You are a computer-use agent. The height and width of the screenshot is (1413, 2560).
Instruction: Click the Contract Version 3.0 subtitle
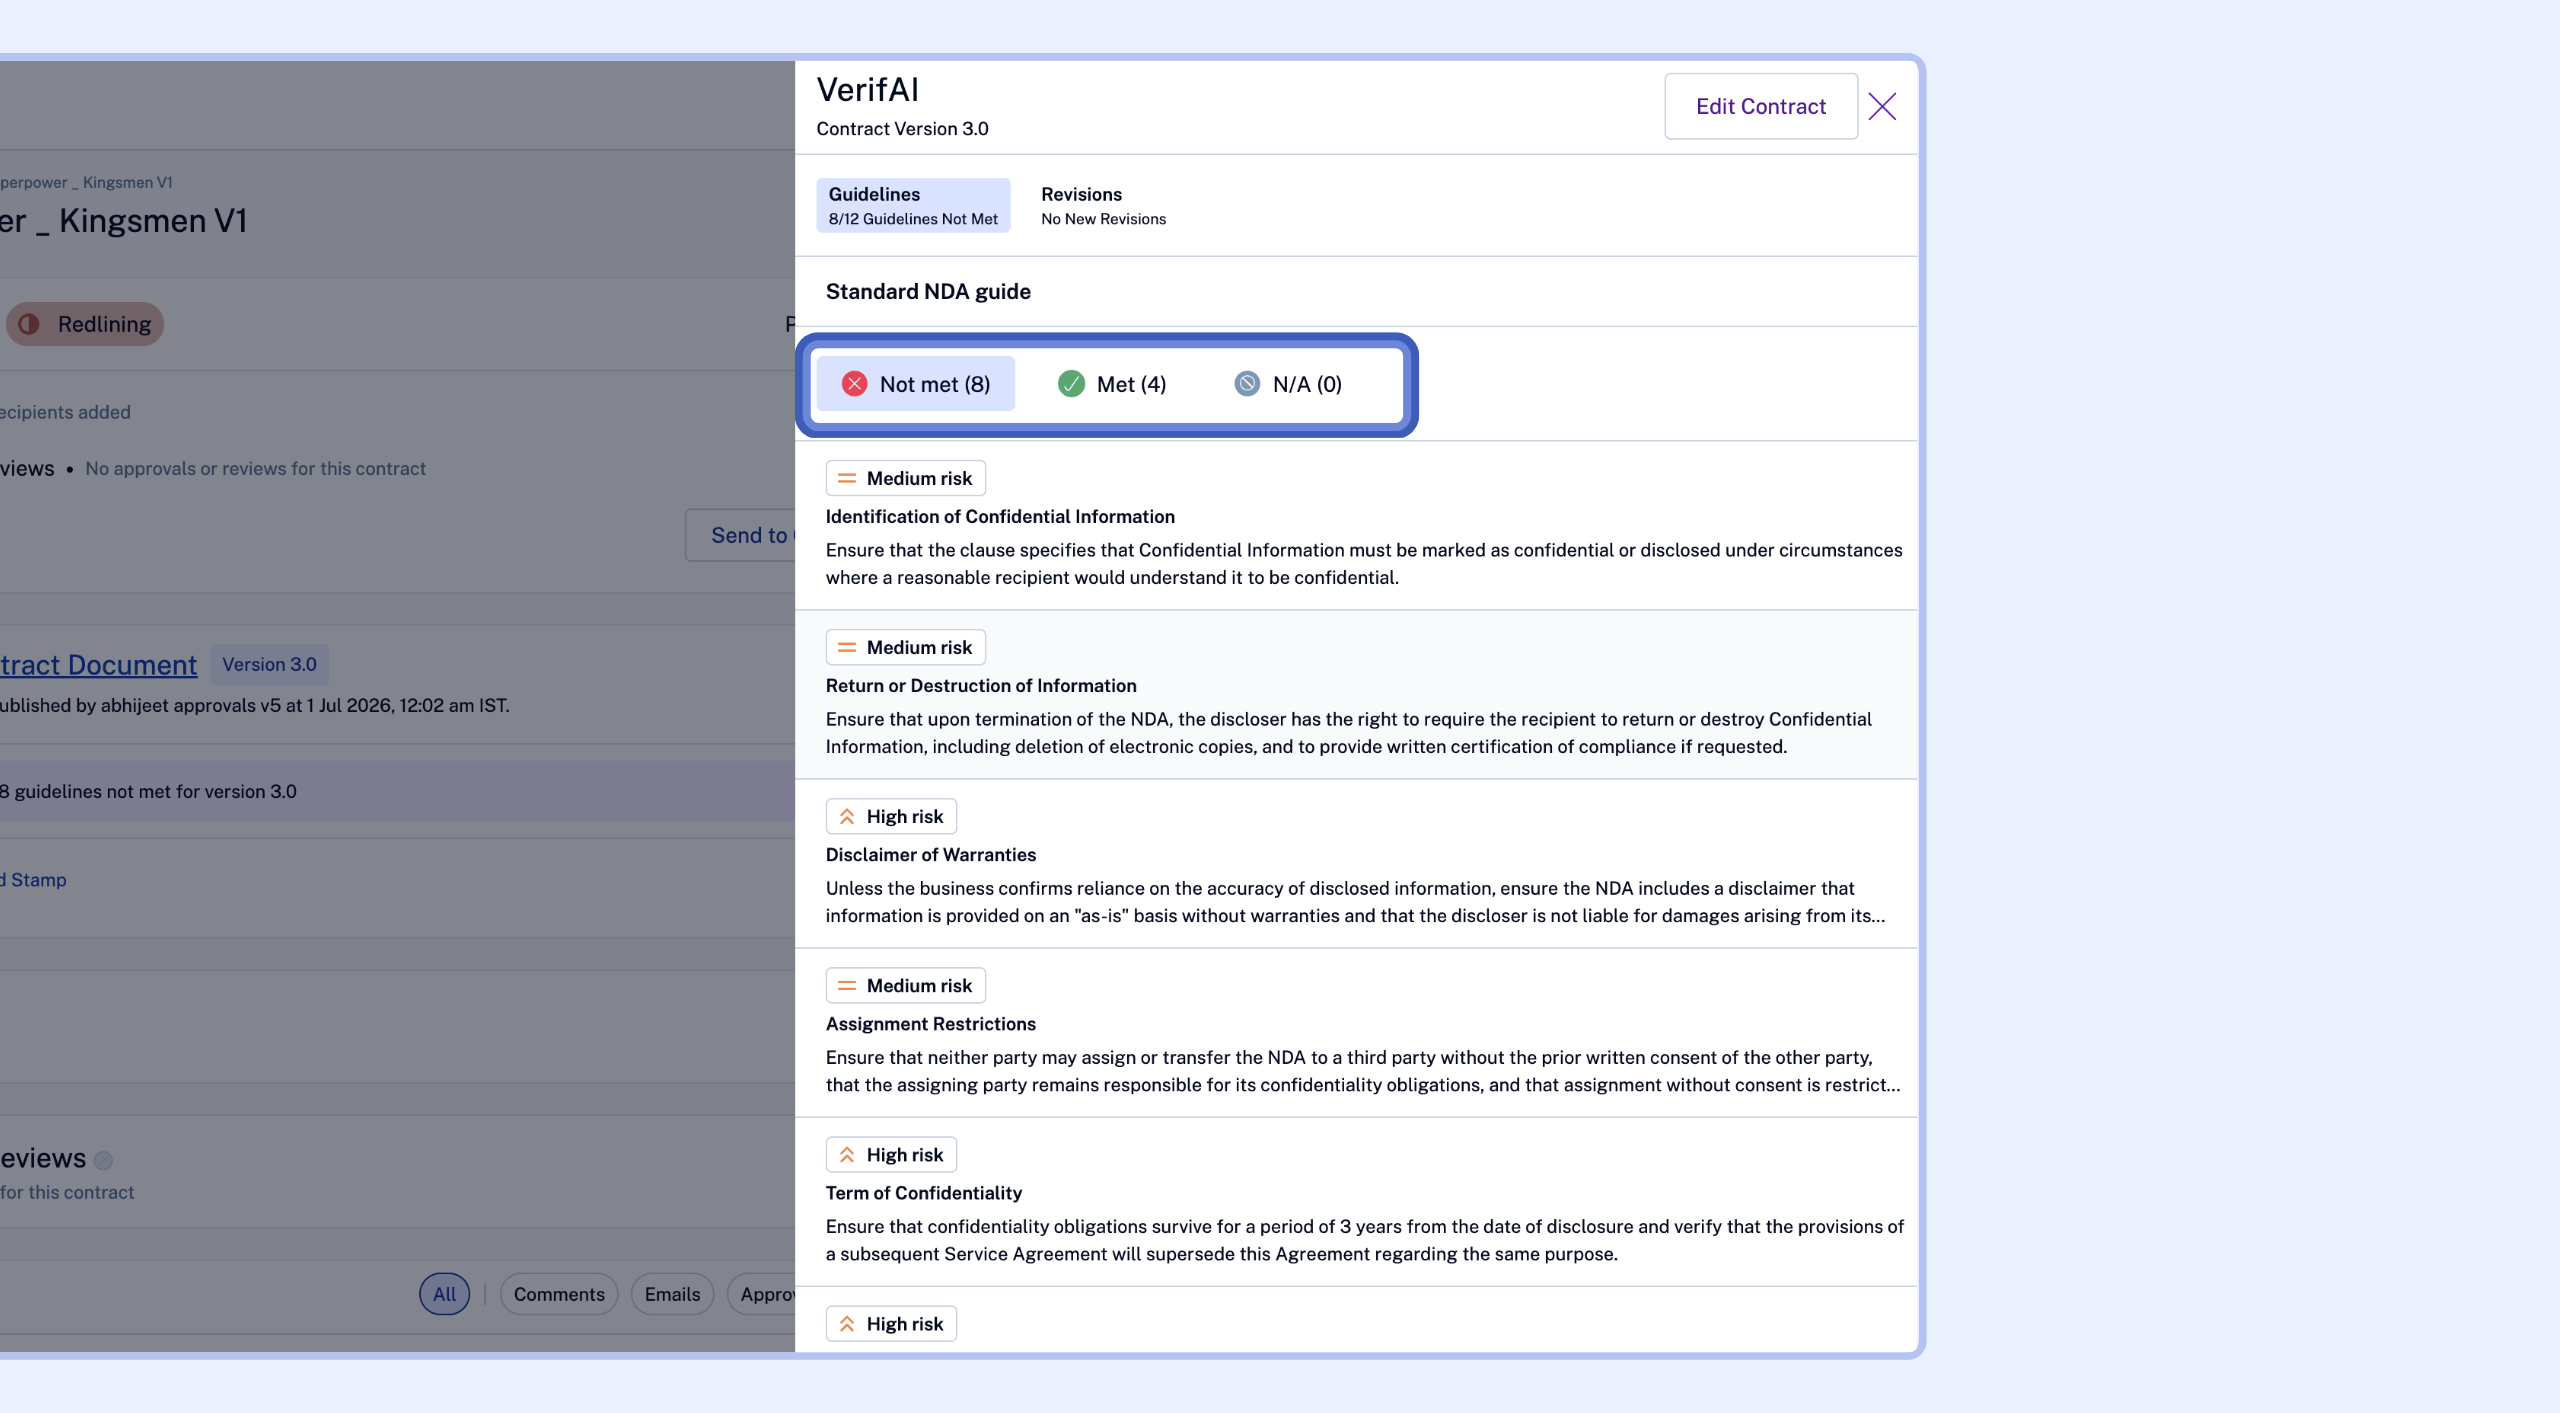(x=902, y=129)
